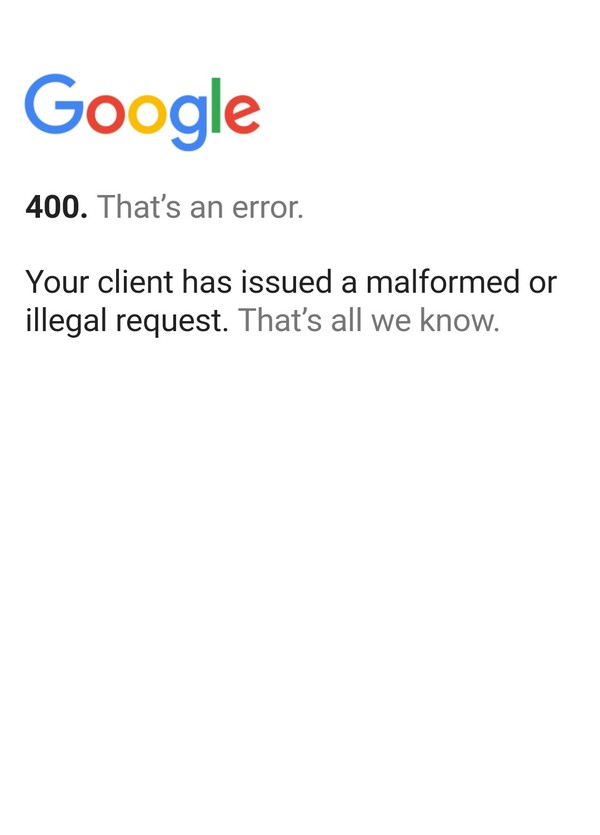Click the word has in the message
The image size is (600, 835).
[x=207, y=281]
